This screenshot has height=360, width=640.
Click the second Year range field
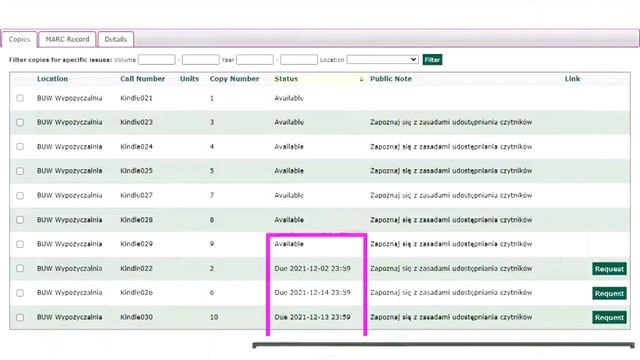point(299,60)
